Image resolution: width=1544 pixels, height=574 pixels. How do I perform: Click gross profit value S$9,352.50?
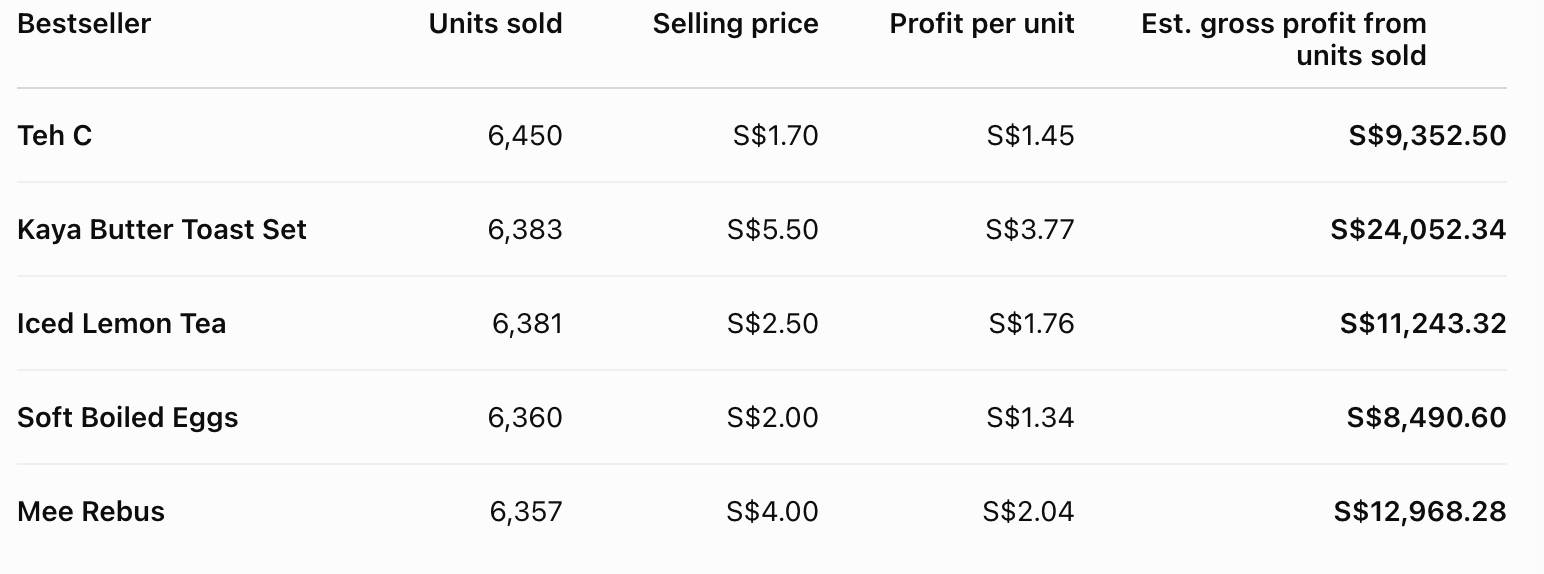click(1427, 136)
